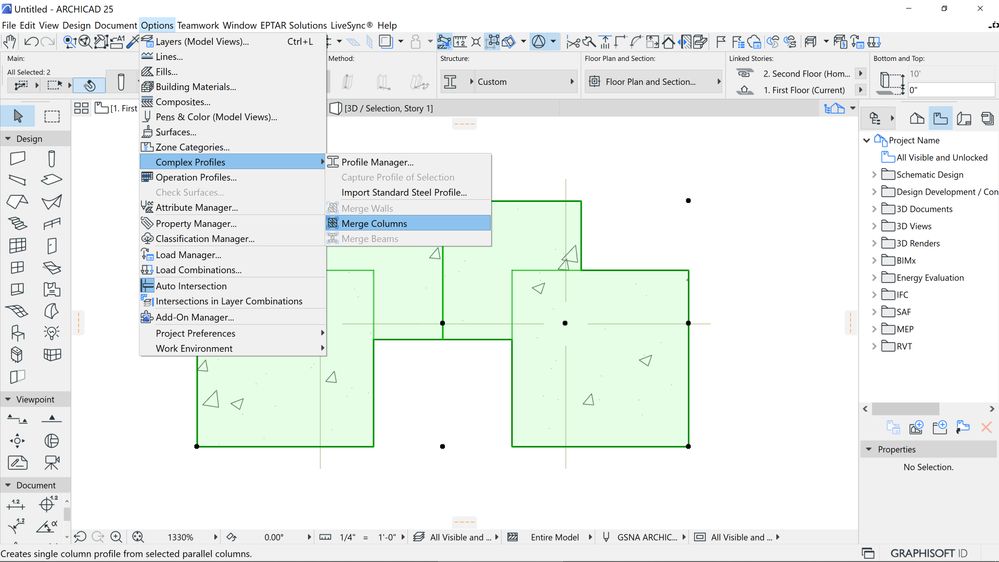The height and width of the screenshot is (562, 999).
Task: Collapse the Project Name tree root
Action: (866, 140)
